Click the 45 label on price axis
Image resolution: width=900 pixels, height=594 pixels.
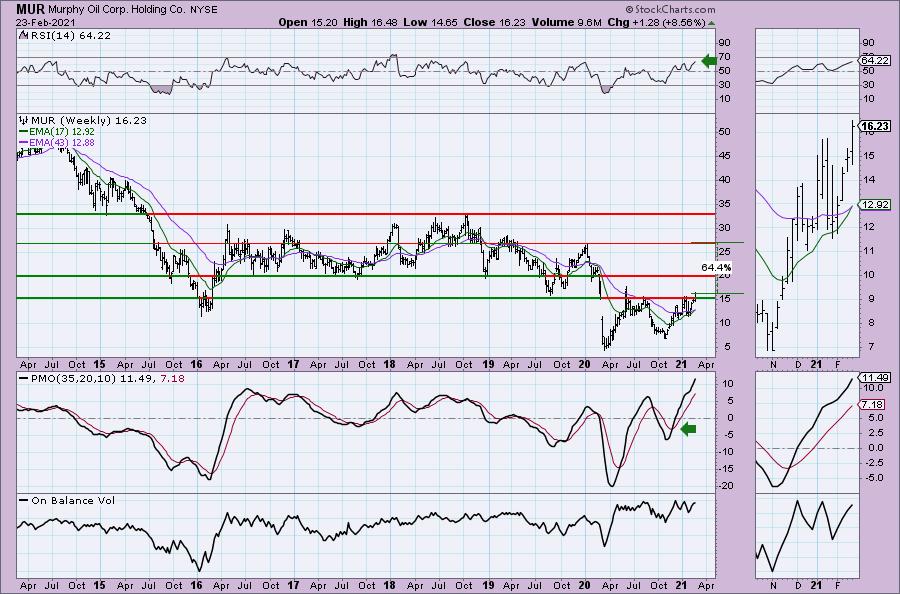[x=724, y=156]
